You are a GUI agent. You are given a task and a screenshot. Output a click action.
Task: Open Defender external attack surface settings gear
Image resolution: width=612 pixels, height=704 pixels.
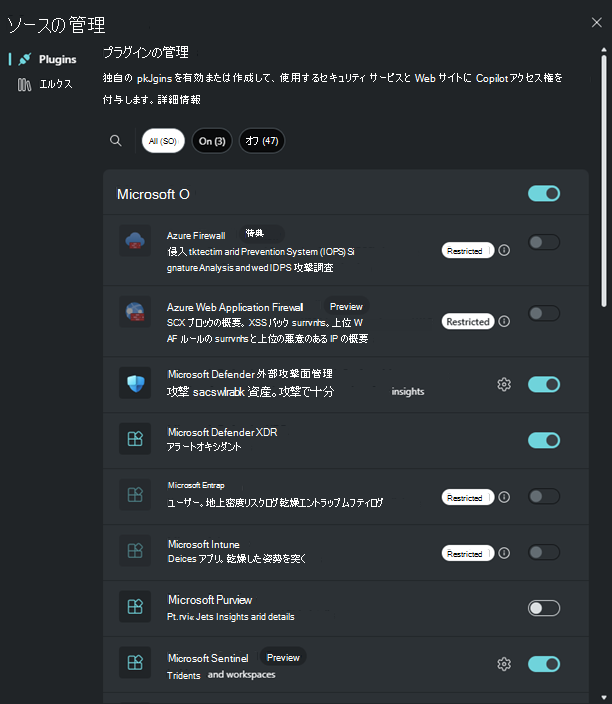(x=504, y=384)
